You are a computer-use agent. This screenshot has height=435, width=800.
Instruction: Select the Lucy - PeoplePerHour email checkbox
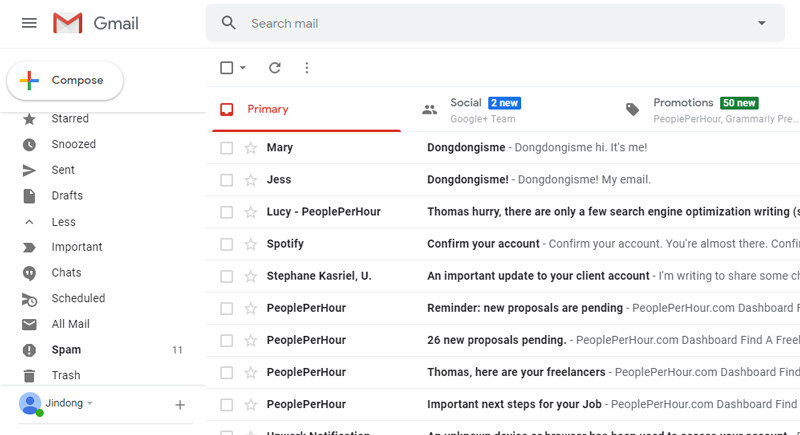tap(226, 212)
